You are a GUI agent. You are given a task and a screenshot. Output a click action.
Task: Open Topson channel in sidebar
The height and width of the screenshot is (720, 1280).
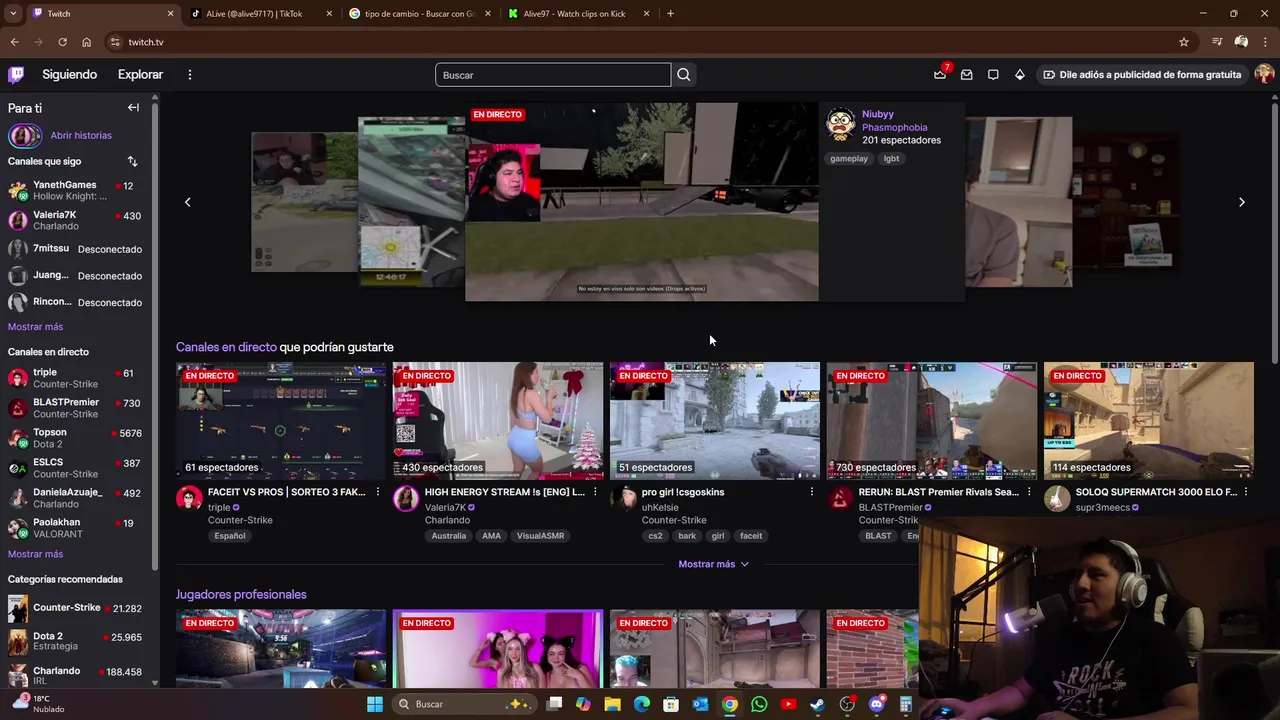(78, 438)
